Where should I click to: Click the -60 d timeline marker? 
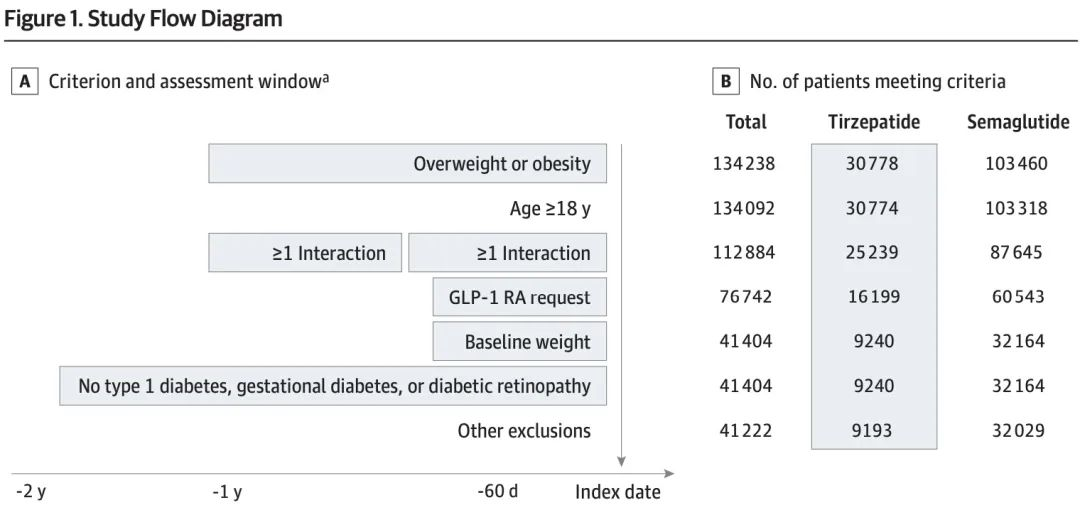(x=498, y=492)
